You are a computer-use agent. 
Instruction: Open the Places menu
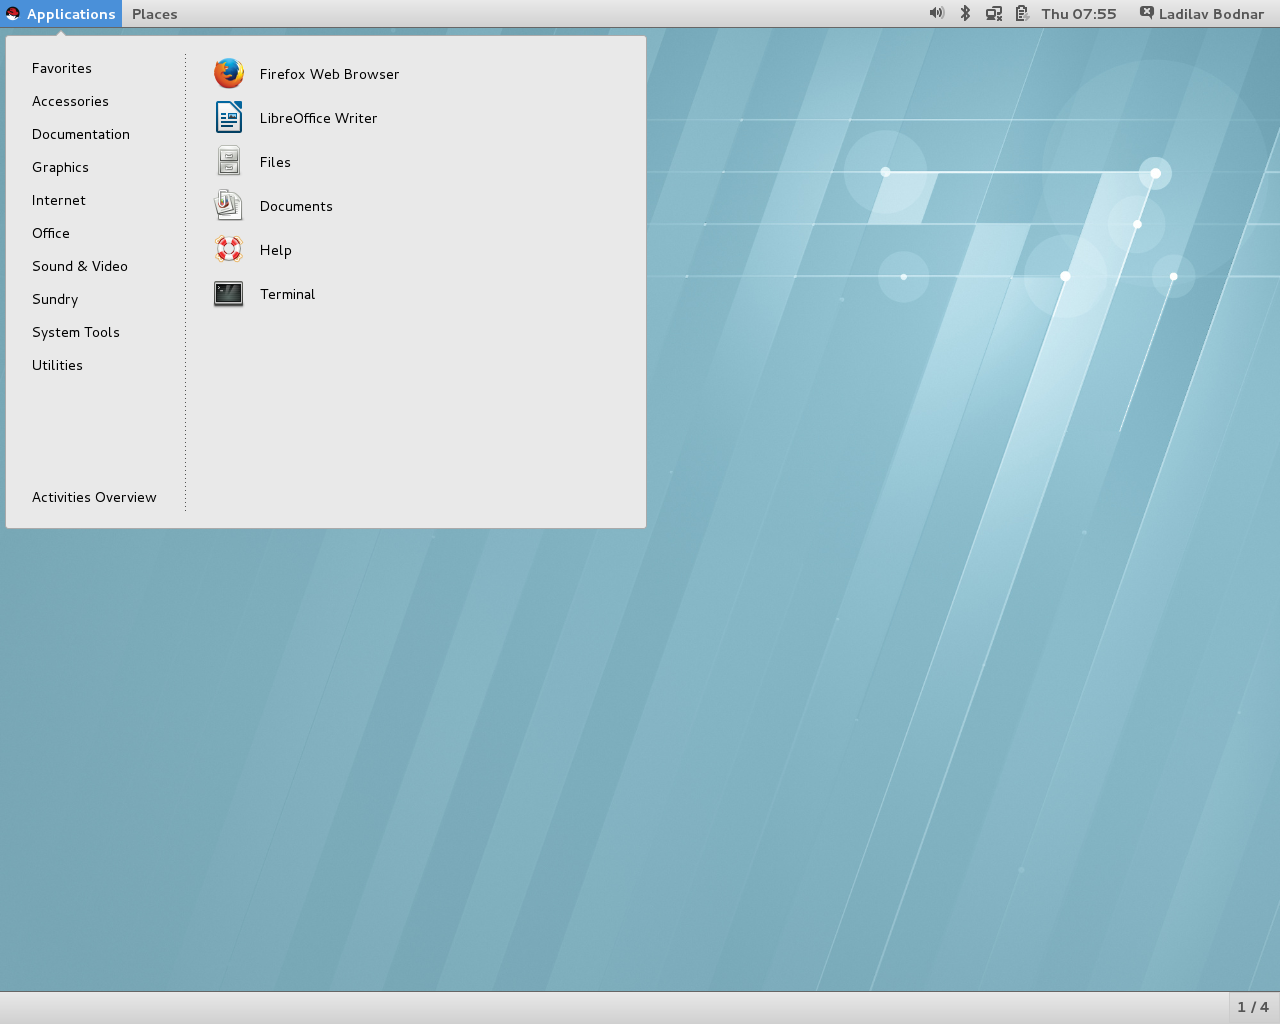[x=154, y=14]
